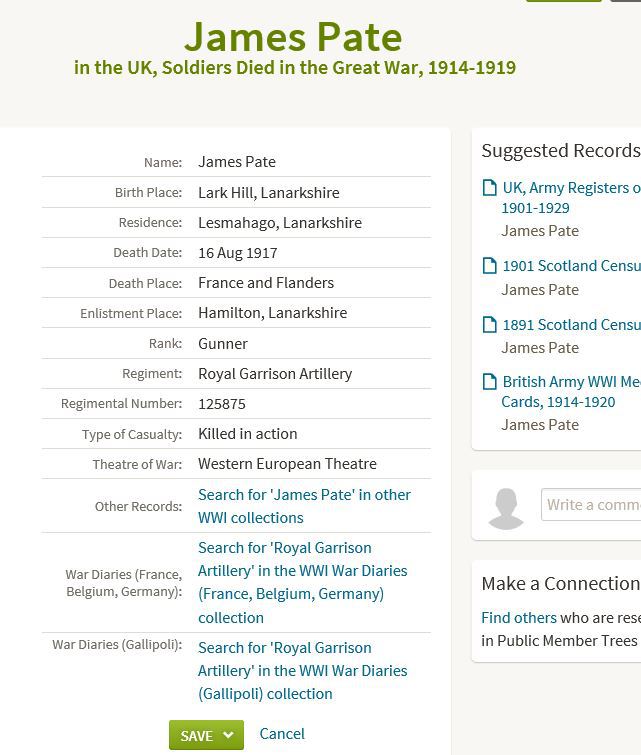Image resolution: width=641 pixels, height=755 pixels.
Task: Click document icon beside UK Army Registers record
Action: [489, 188]
